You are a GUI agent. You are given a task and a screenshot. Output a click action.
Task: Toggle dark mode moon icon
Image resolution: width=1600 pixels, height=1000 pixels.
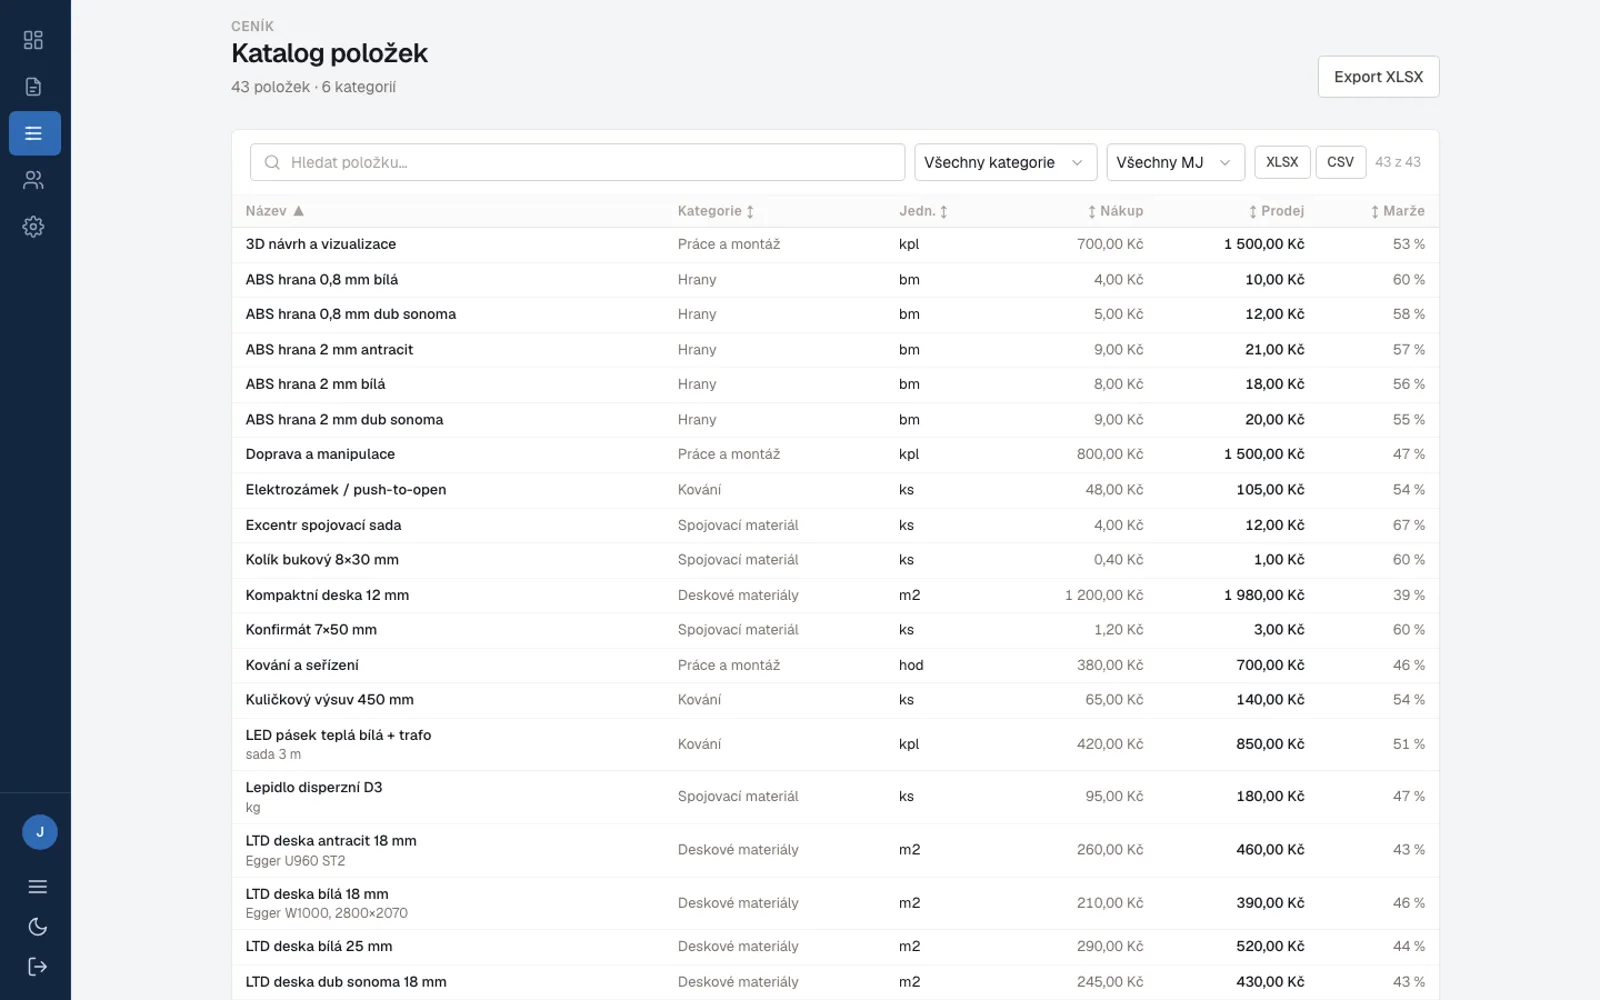(x=38, y=927)
